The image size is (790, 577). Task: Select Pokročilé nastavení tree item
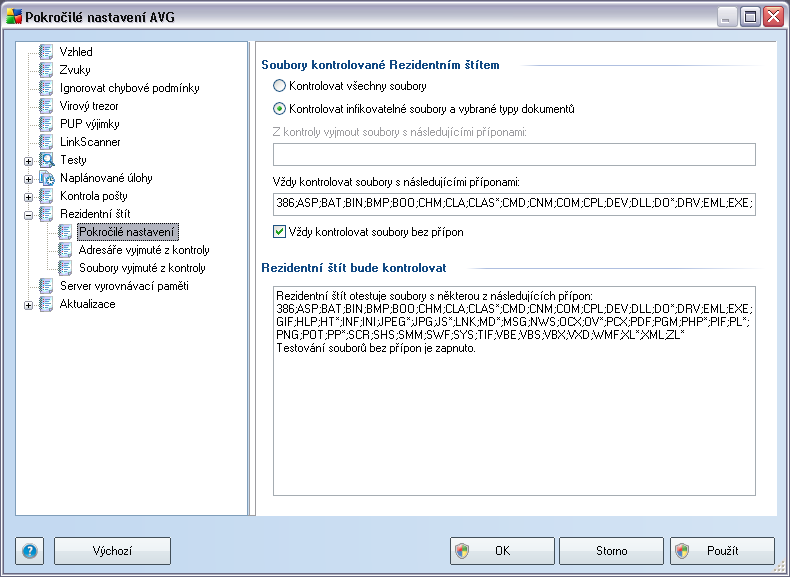pyautogui.click(x=127, y=232)
